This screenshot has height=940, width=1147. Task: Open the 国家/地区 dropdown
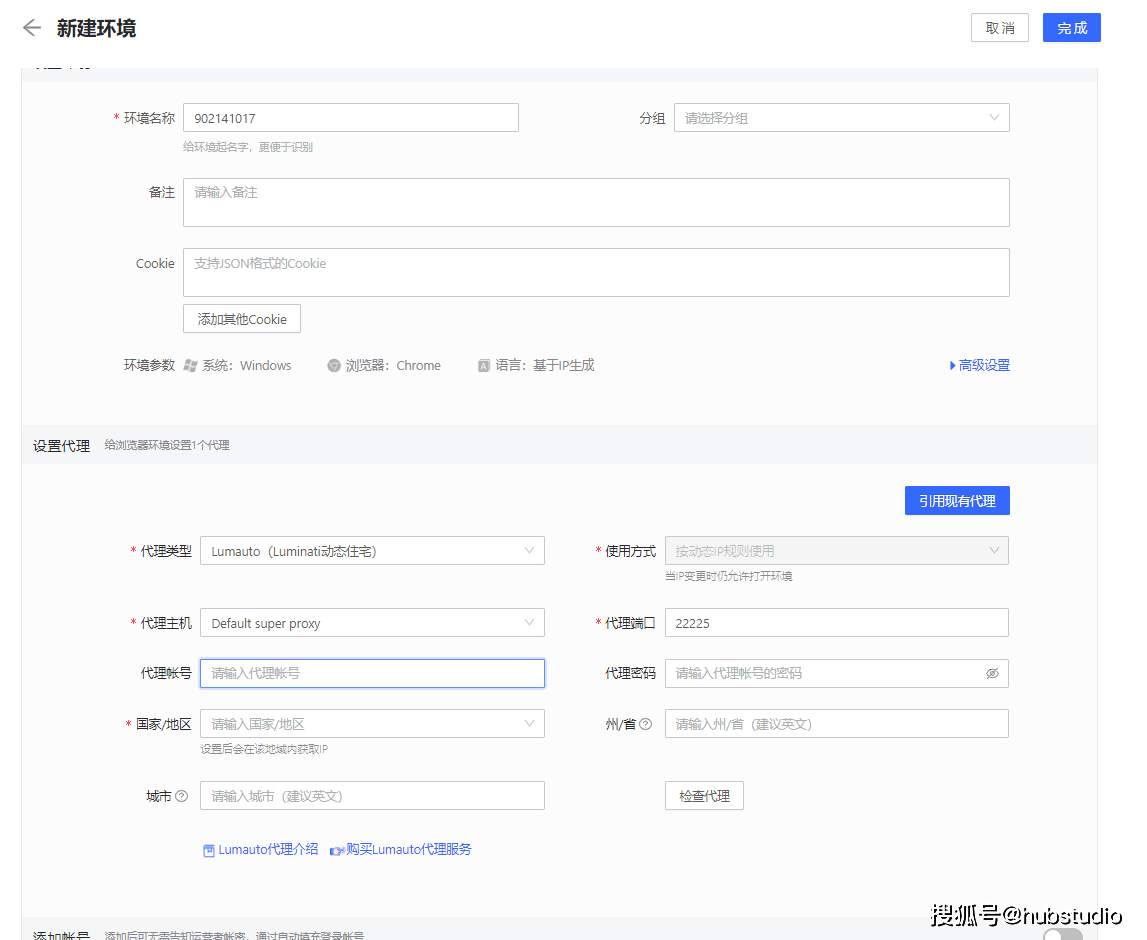(372, 723)
